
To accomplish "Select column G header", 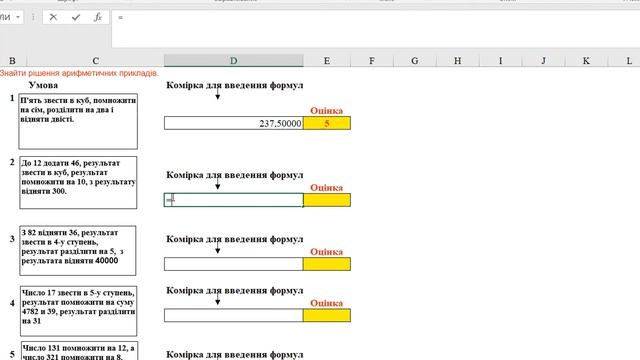I will tap(414, 61).
